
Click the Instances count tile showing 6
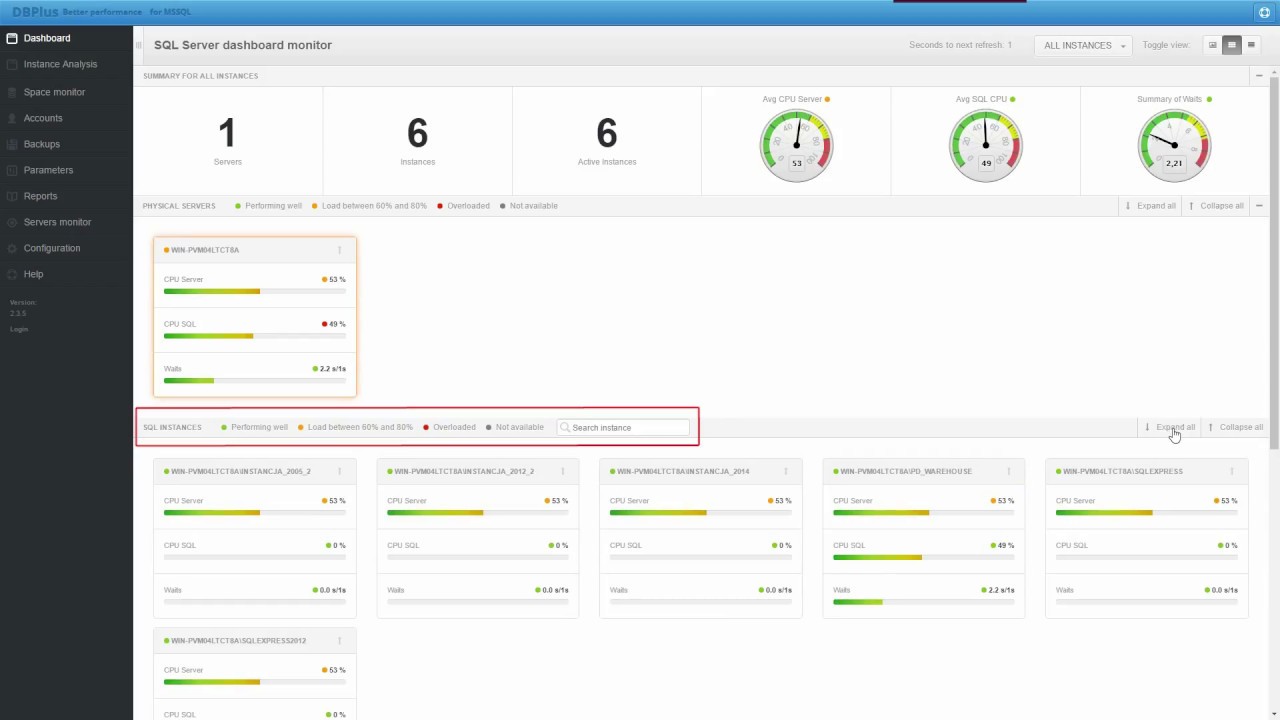(417, 140)
